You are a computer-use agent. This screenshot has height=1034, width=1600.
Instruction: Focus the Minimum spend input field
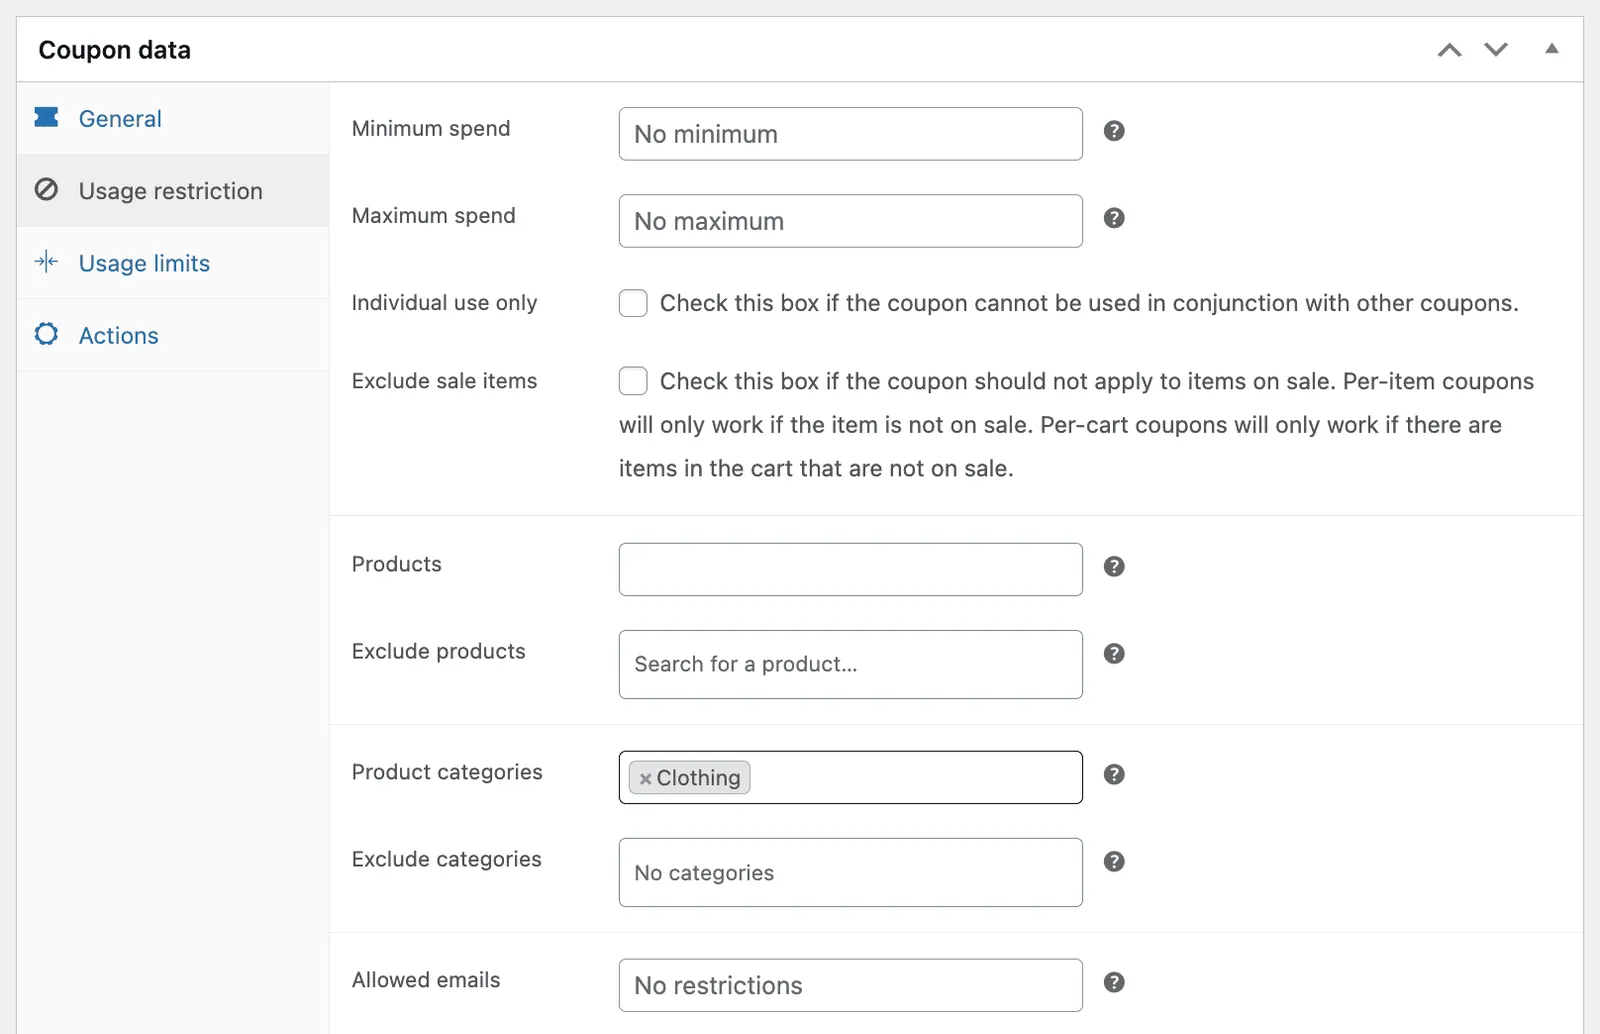pos(851,134)
